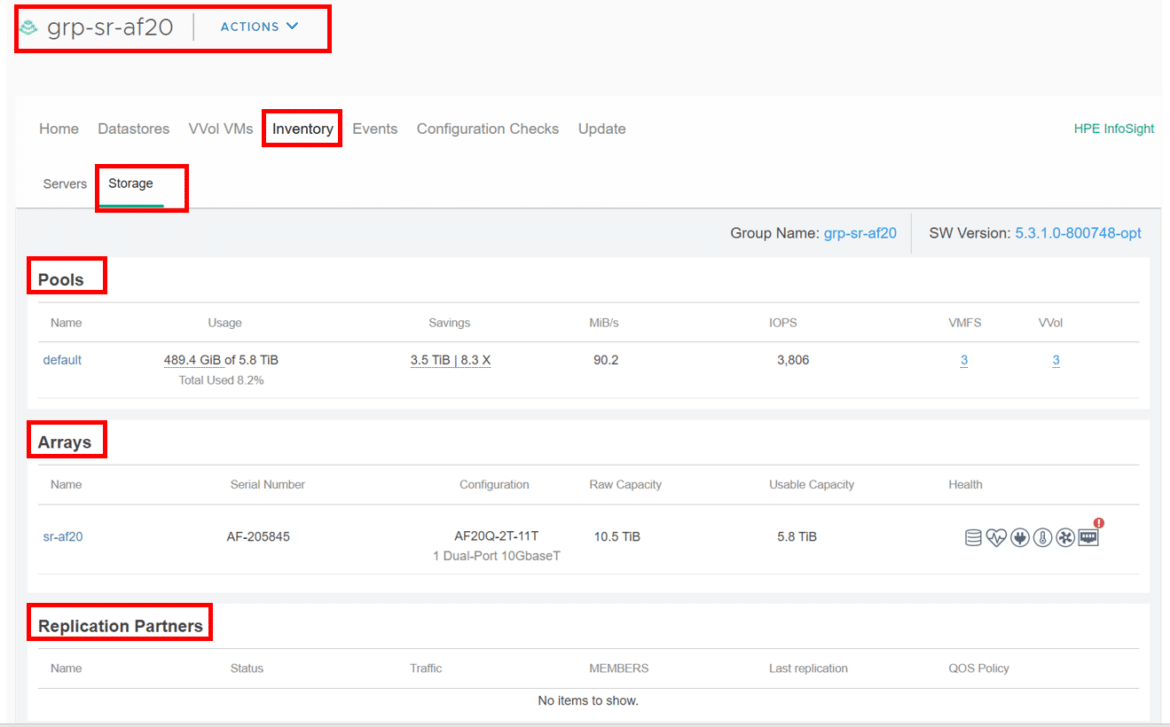Click the MEMBERS column header

click(x=619, y=668)
